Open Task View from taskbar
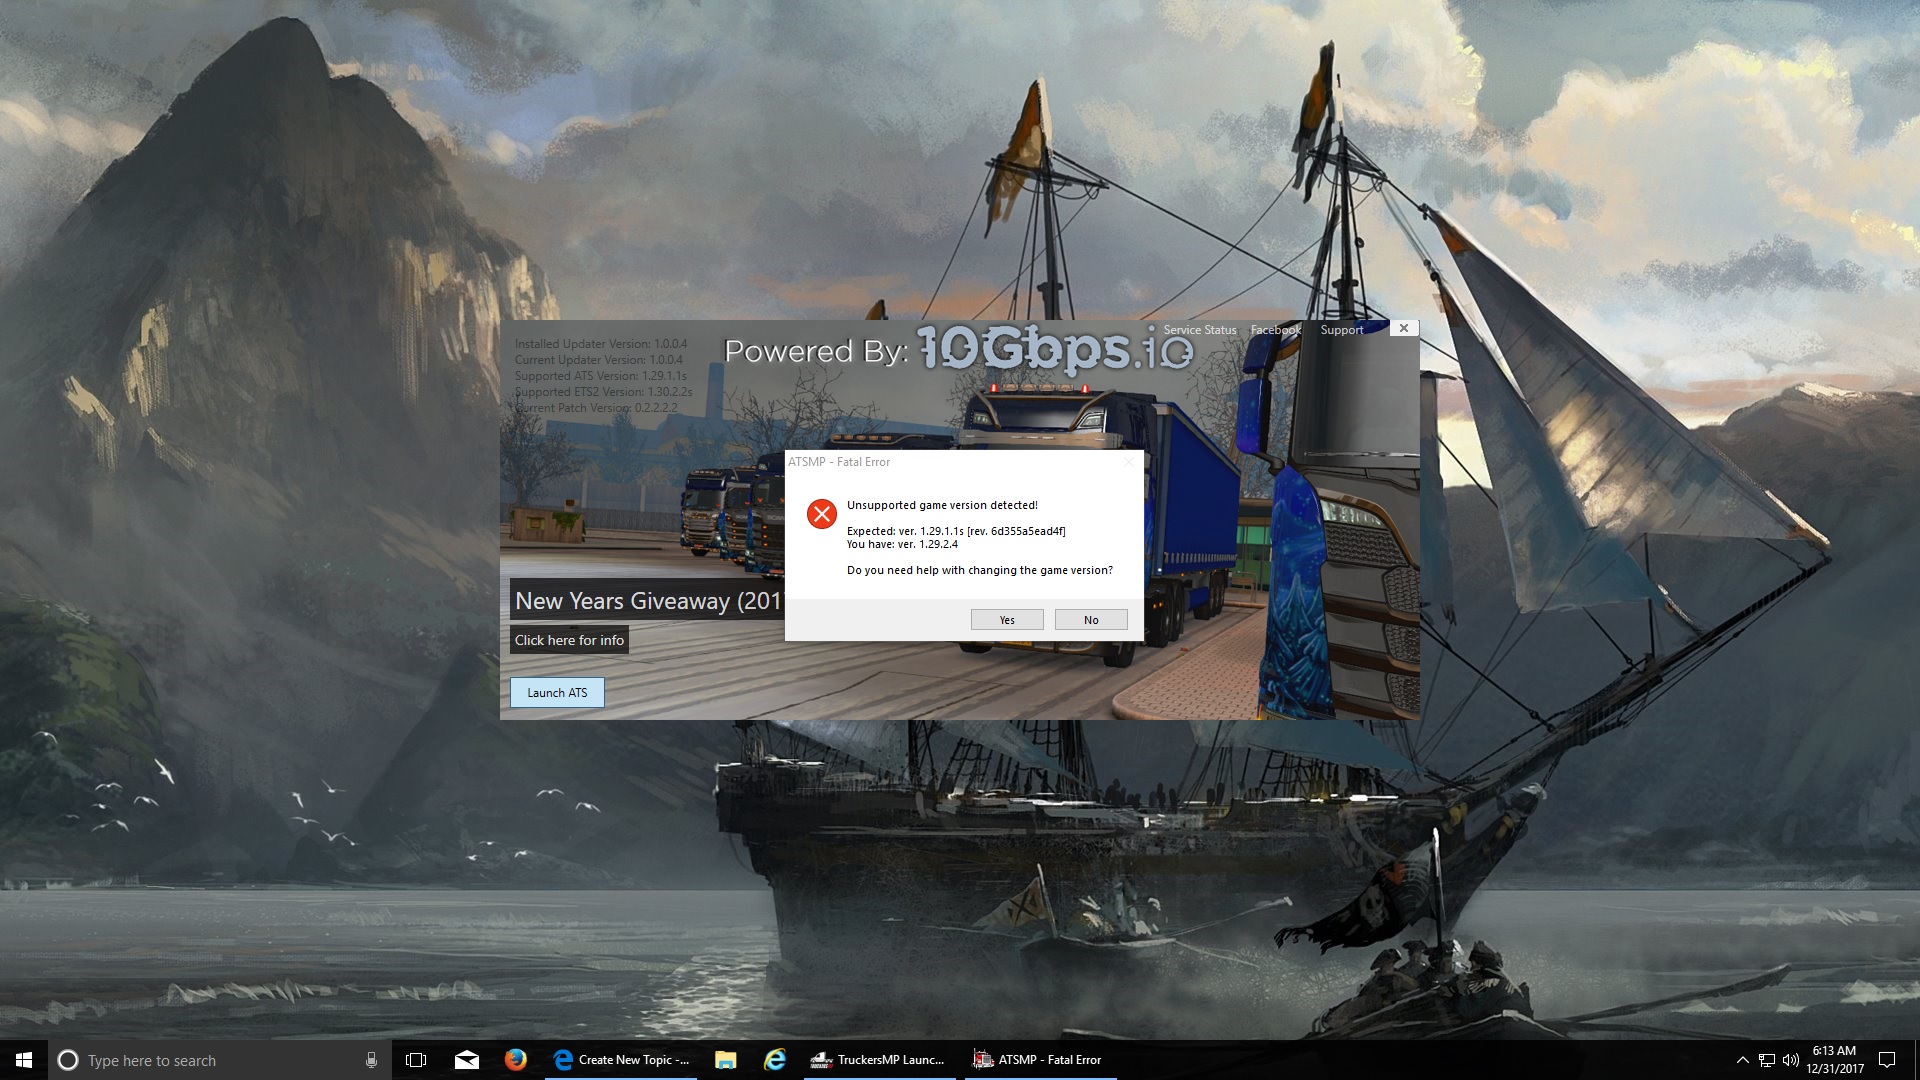 click(x=416, y=1060)
